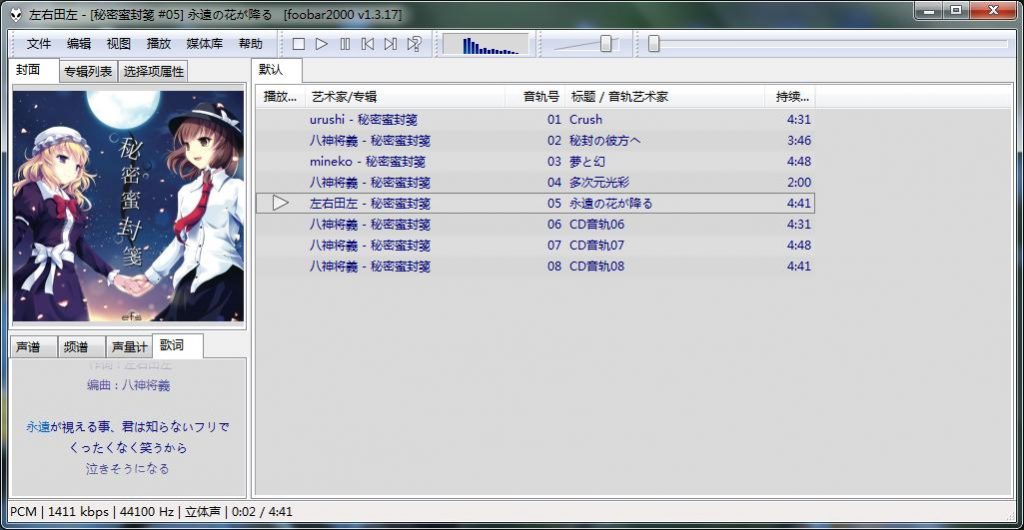Click the seek bar handle
The image size is (1024, 530).
654,44
